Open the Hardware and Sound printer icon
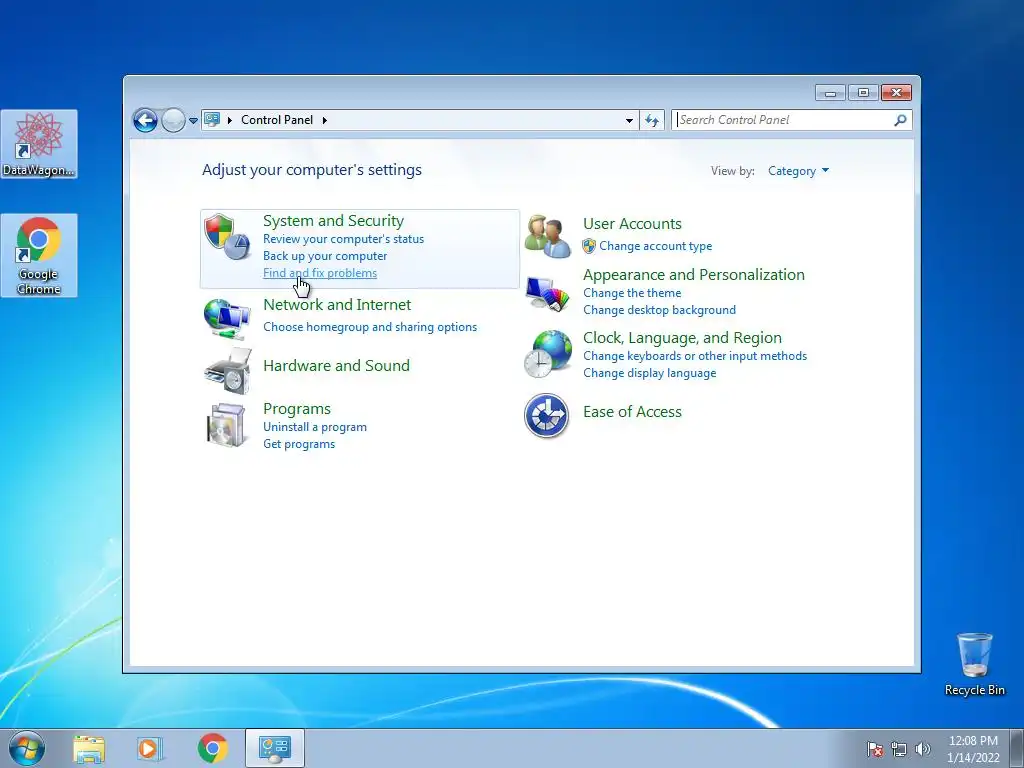 228,370
